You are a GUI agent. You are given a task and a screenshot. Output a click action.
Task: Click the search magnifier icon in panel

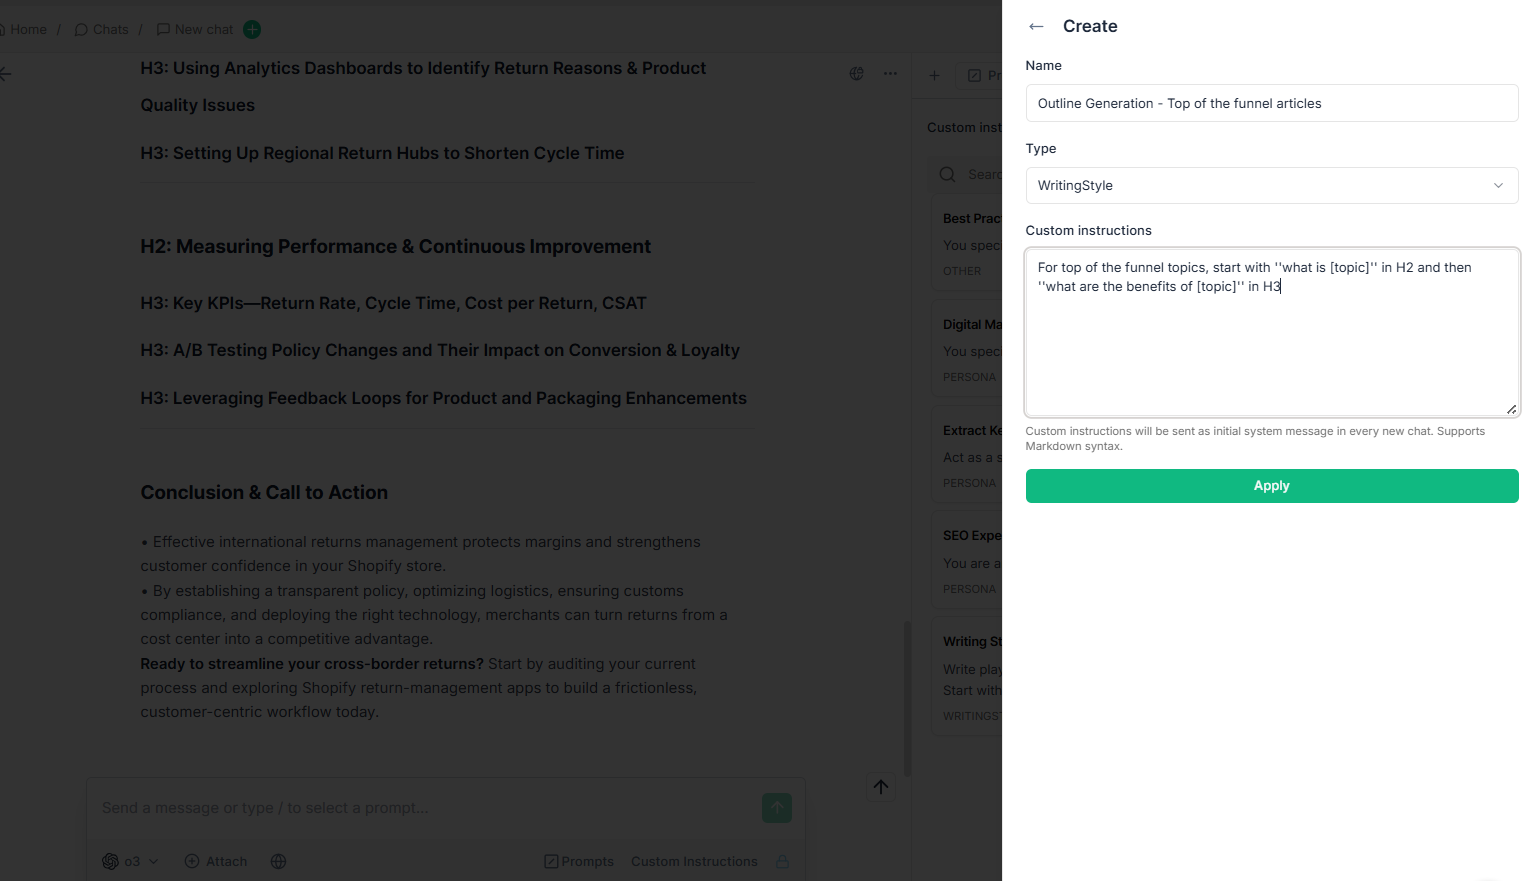[x=947, y=174]
